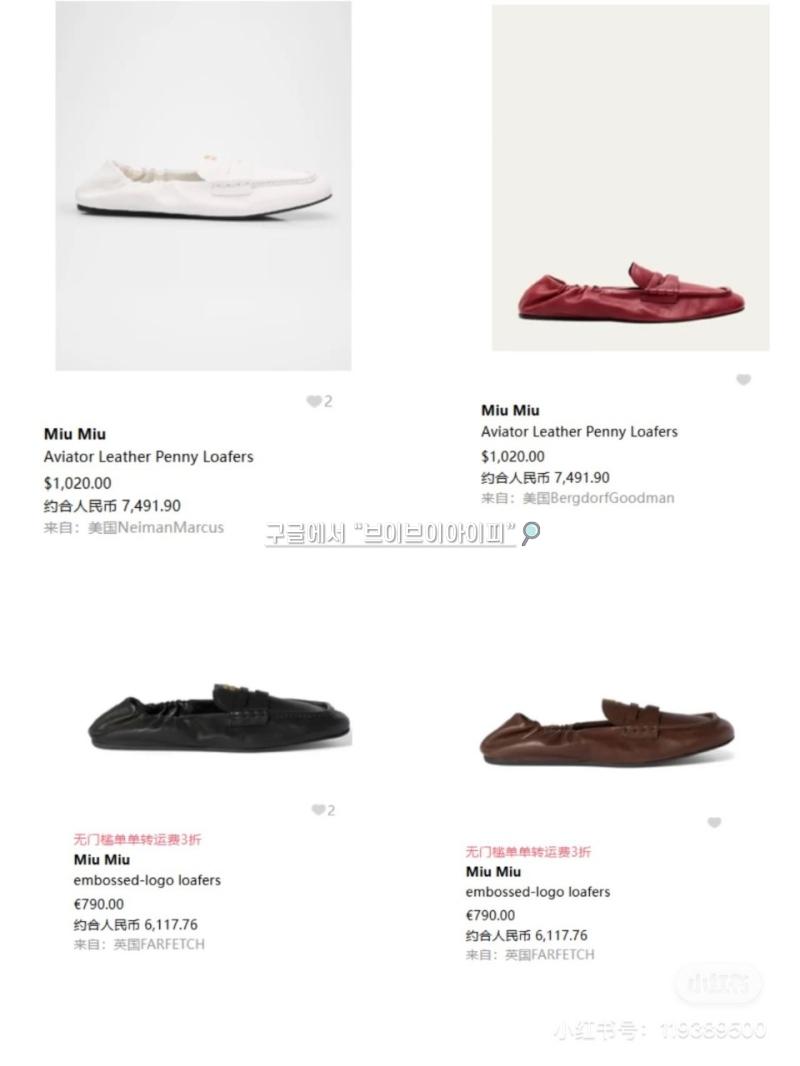Click heart icon for brown embossed-logo loafers

[714, 823]
